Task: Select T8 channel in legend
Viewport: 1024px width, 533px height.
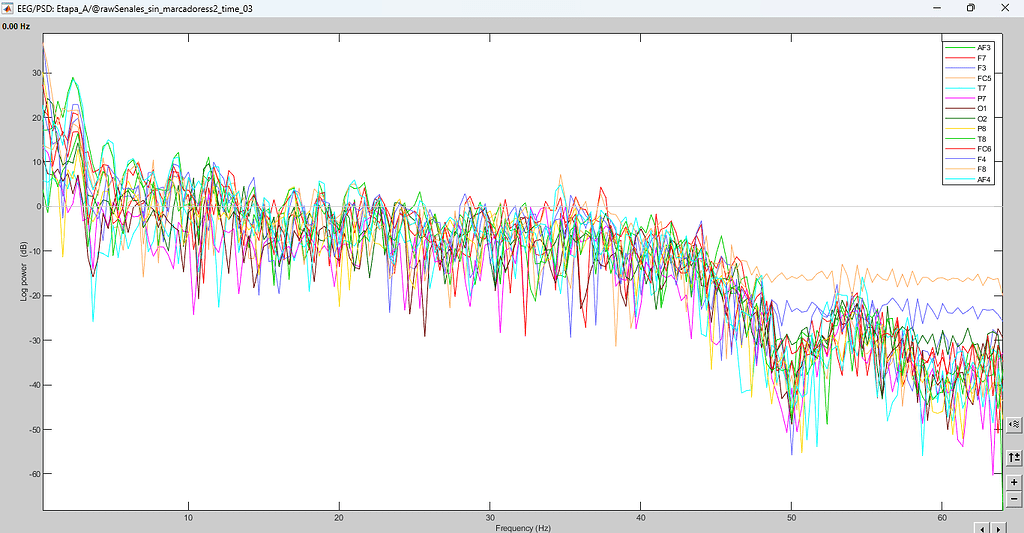Action: pyautogui.click(x=982, y=139)
